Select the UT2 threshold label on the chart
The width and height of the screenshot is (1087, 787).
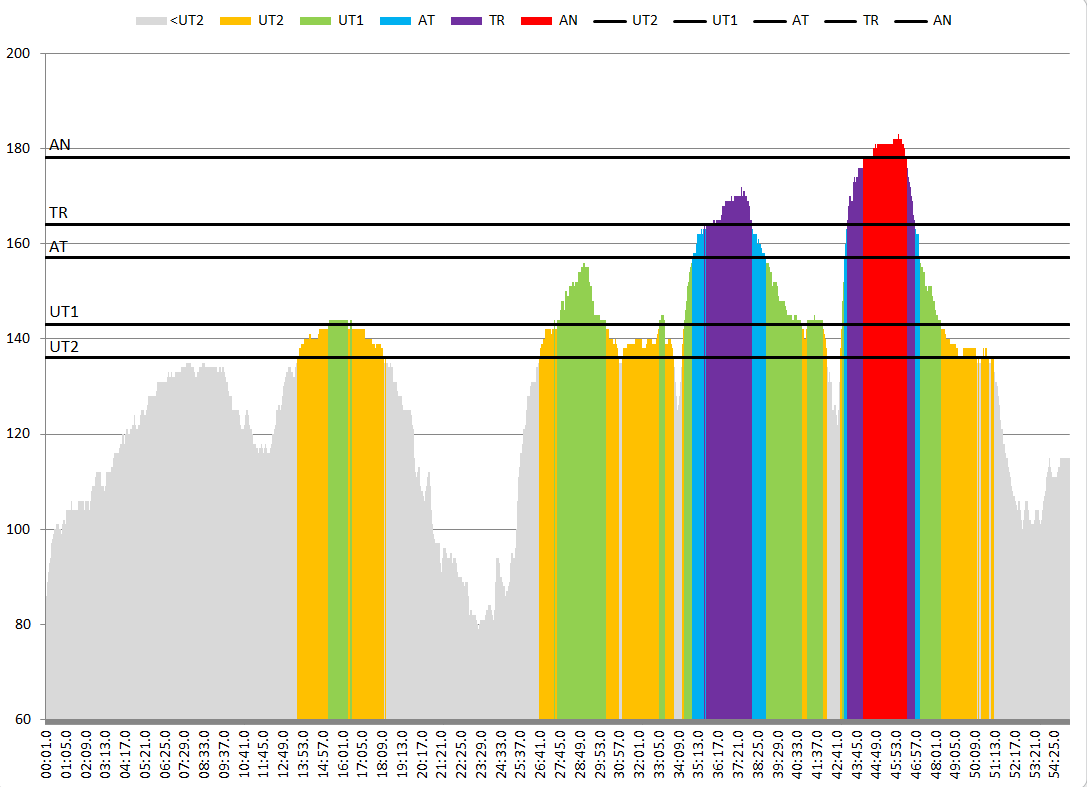(64, 346)
